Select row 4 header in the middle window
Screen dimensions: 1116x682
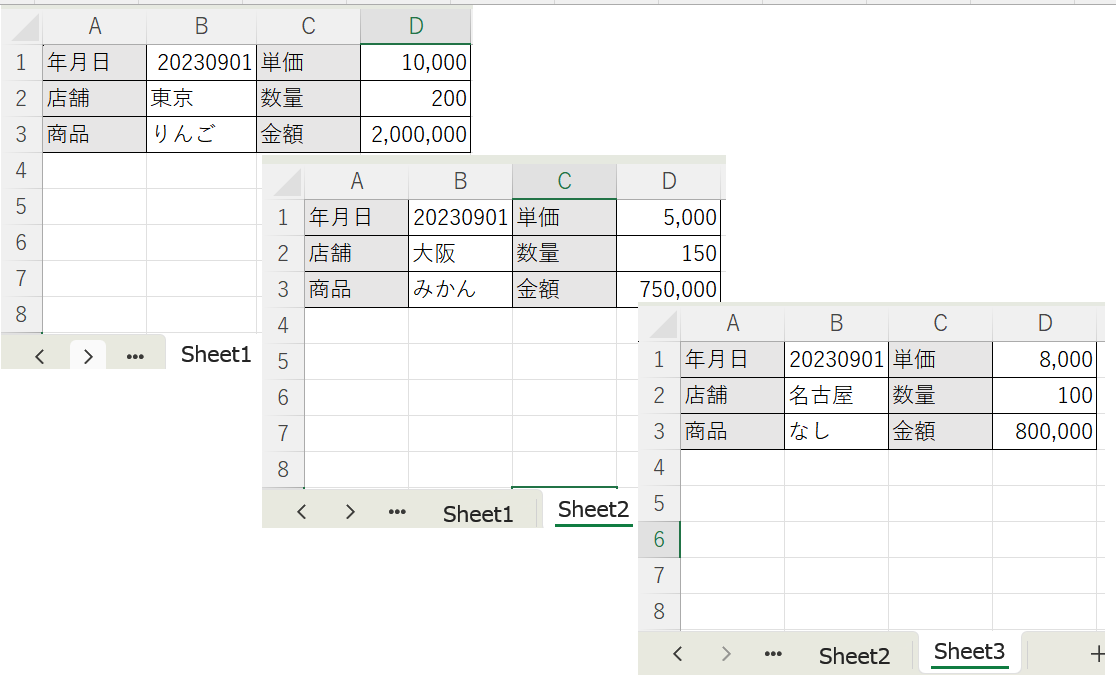coord(283,325)
